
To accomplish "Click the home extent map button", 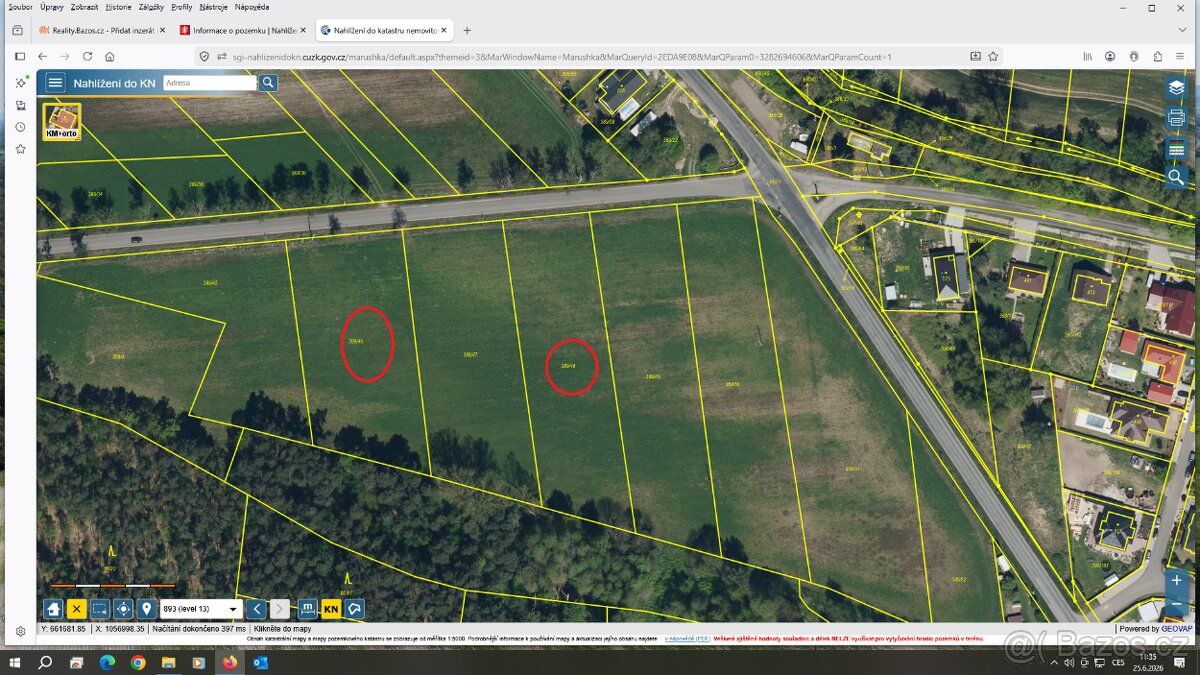I will 53,608.
